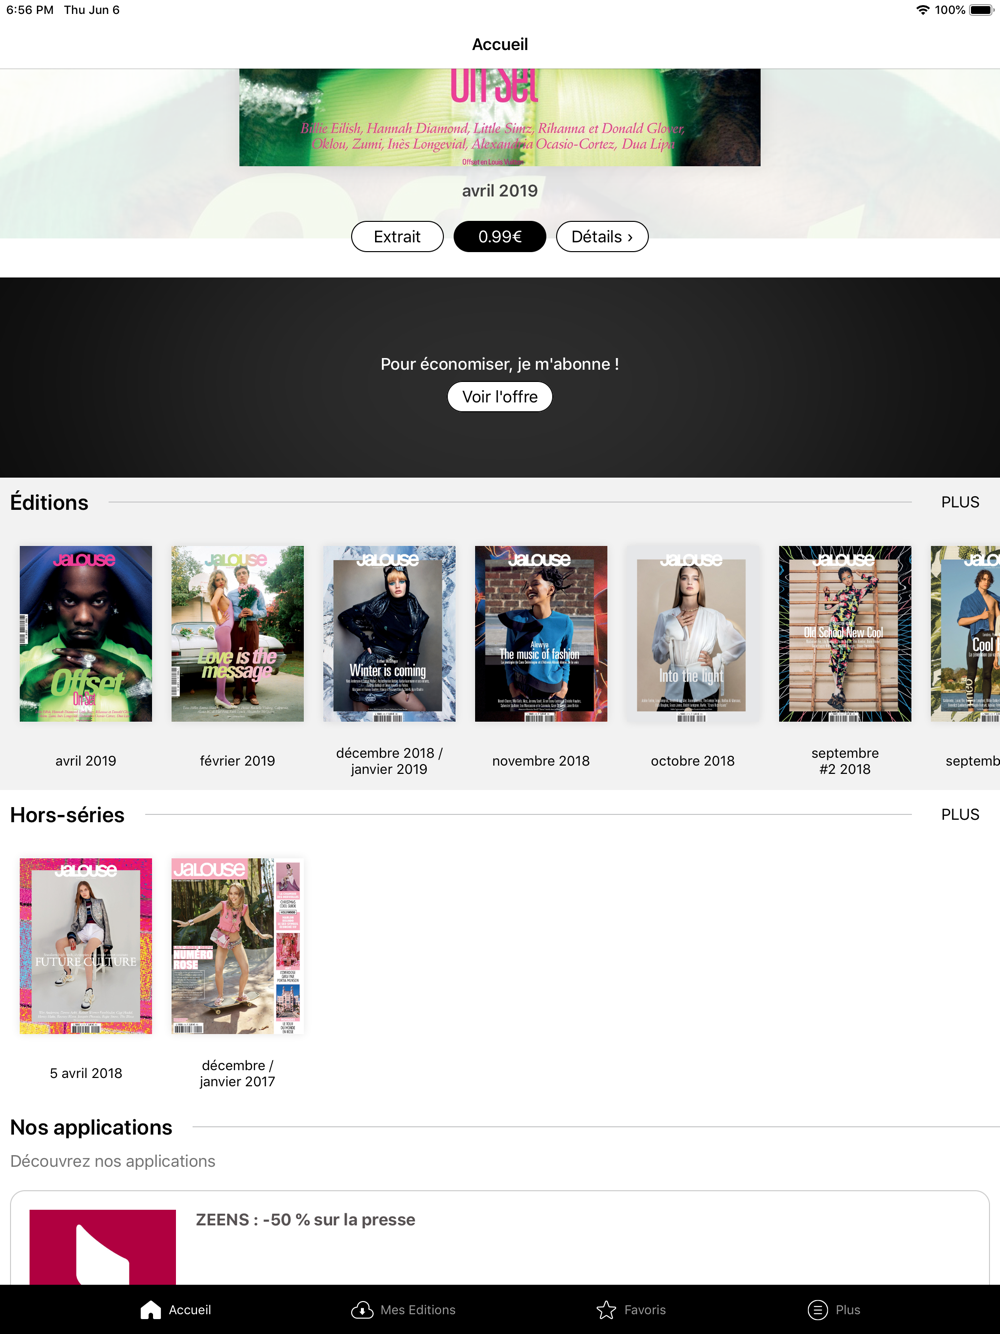Viewport: 1000px width, 1334px height.
Task: Tap 'octobre 2018' edition label
Action: (x=693, y=761)
